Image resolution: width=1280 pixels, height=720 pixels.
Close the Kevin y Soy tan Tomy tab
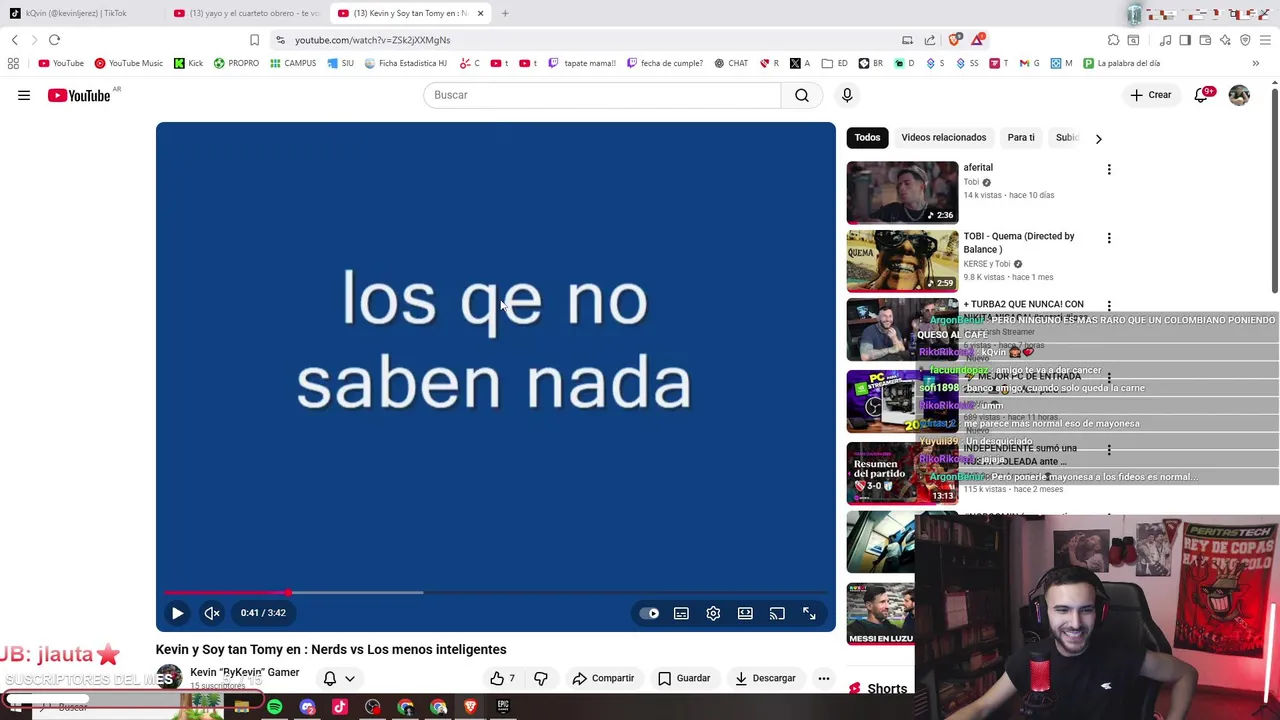point(480,13)
